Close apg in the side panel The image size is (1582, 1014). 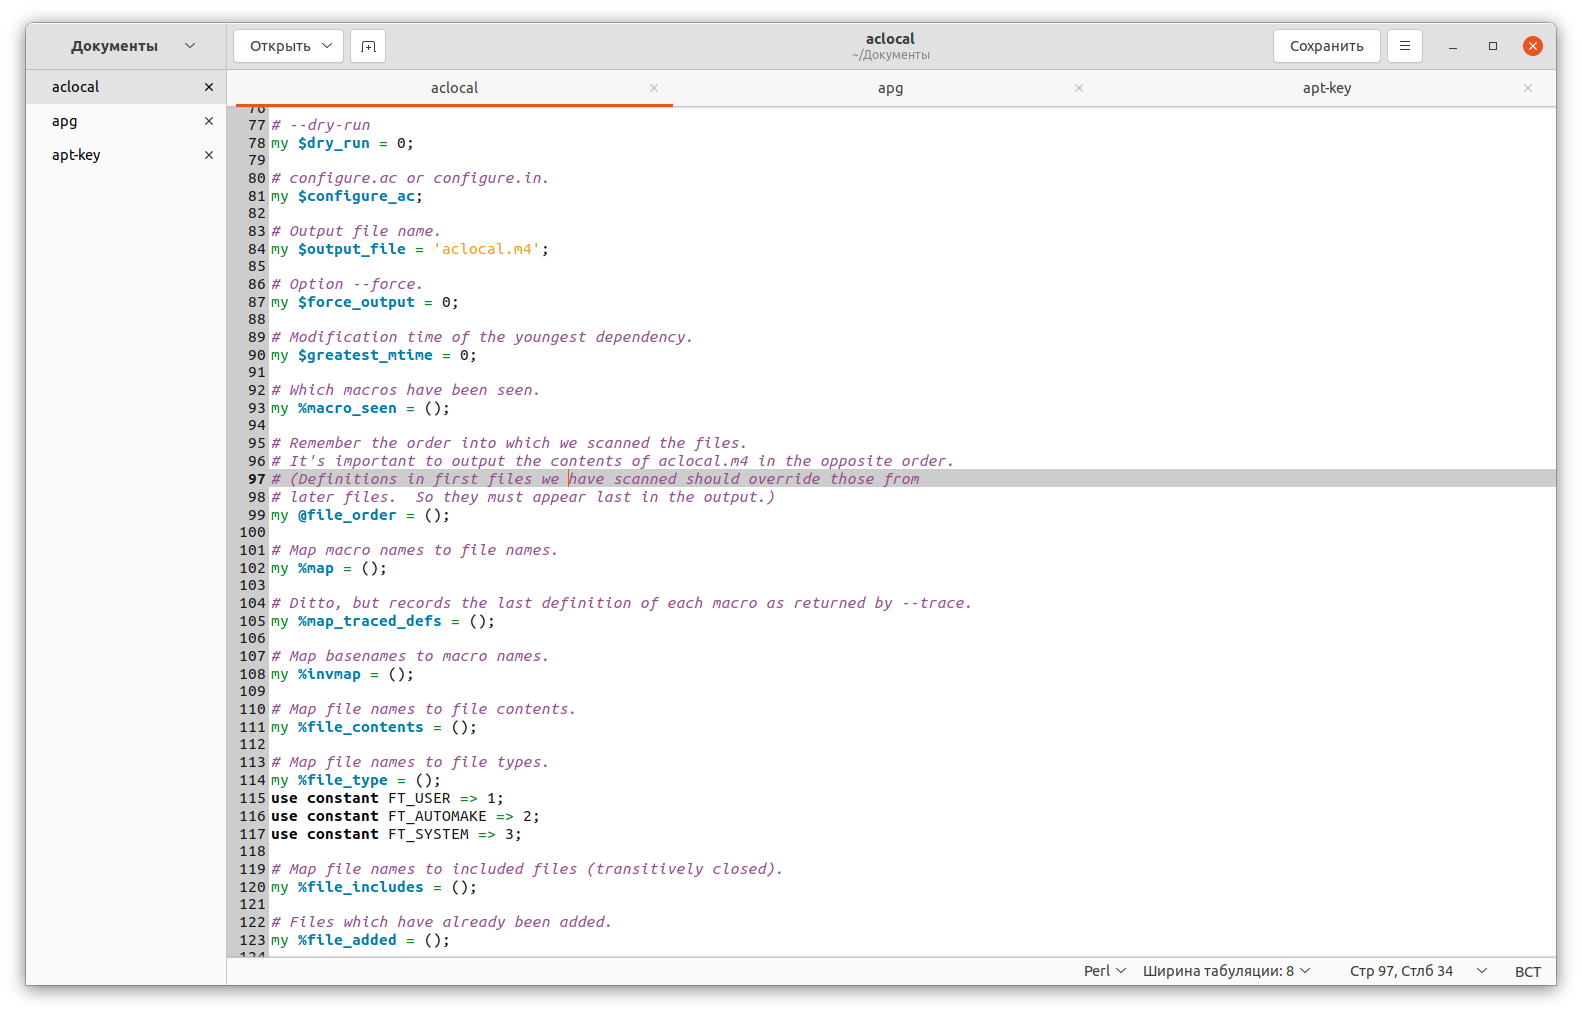coord(209,121)
